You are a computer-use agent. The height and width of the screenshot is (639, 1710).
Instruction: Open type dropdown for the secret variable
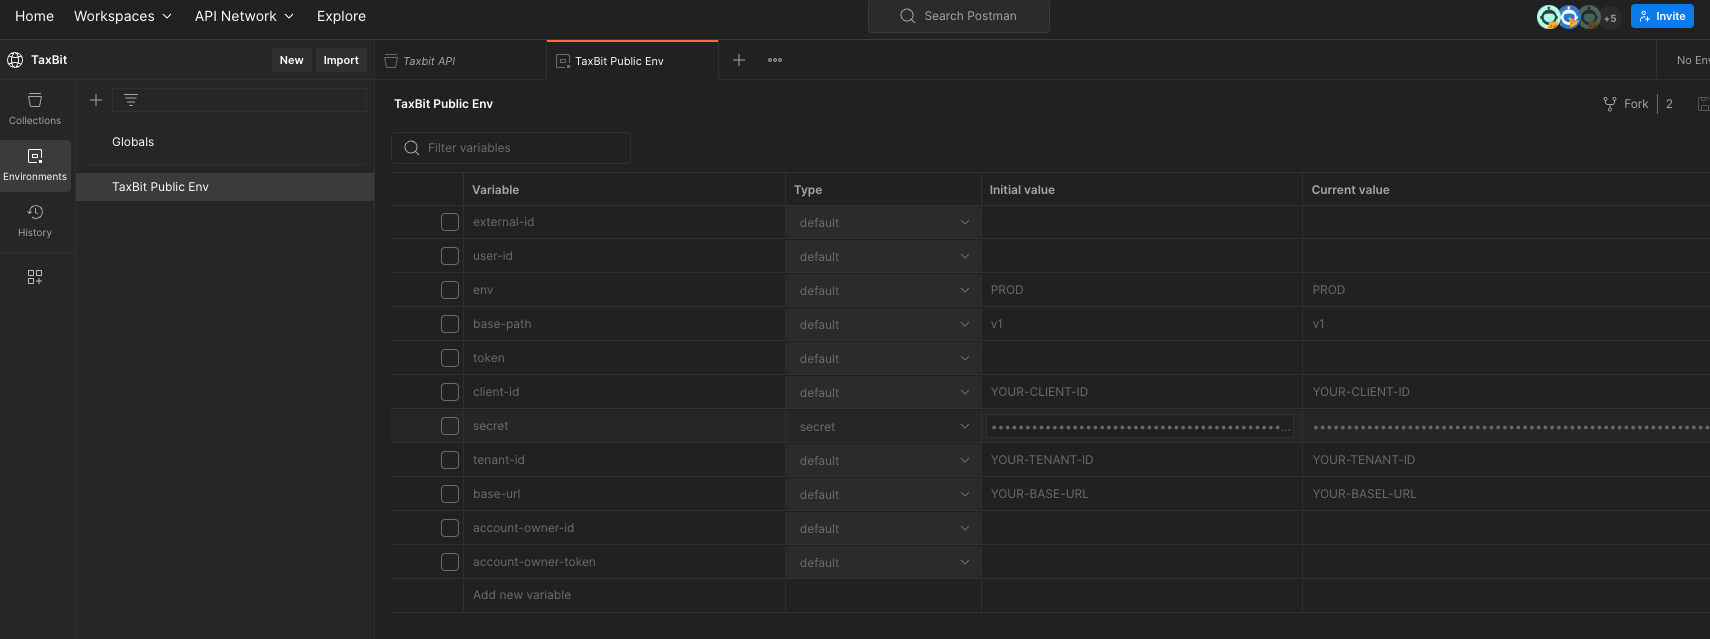(x=883, y=427)
